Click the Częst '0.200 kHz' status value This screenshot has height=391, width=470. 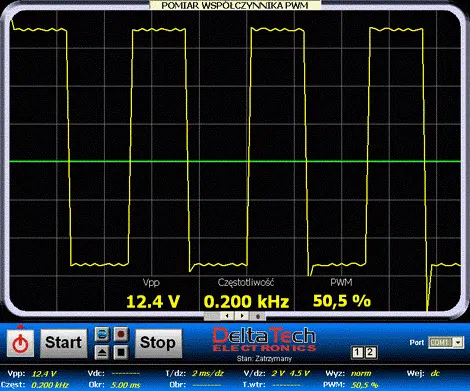[50, 385]
